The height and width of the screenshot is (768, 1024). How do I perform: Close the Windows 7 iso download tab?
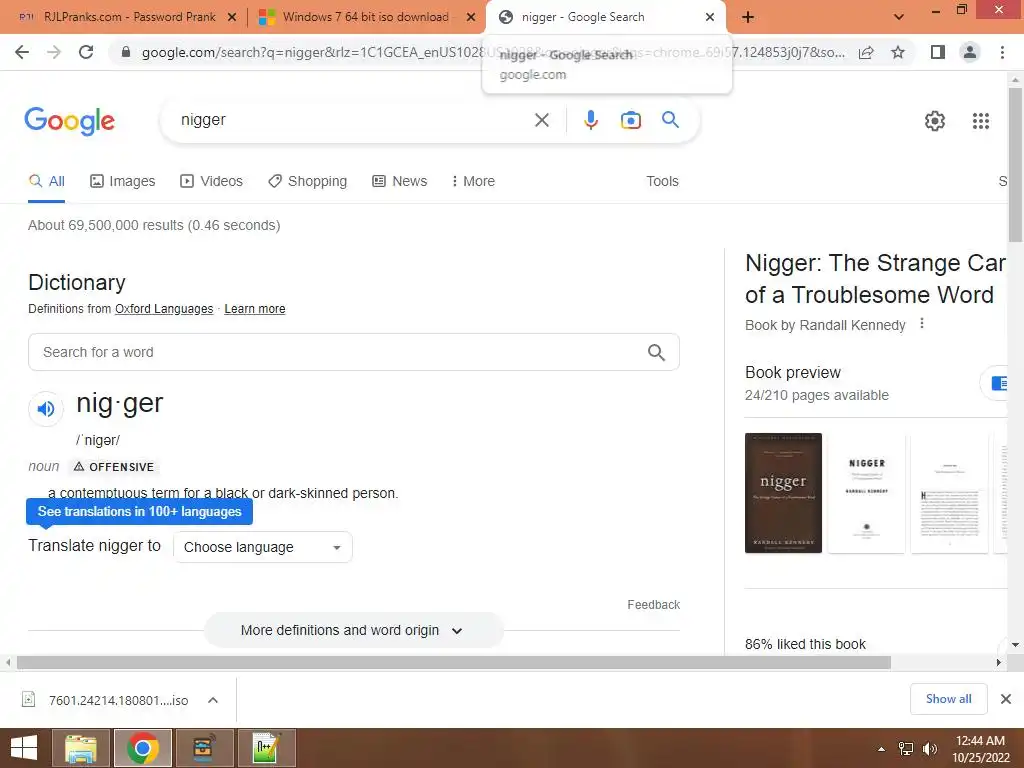point(471,17)
